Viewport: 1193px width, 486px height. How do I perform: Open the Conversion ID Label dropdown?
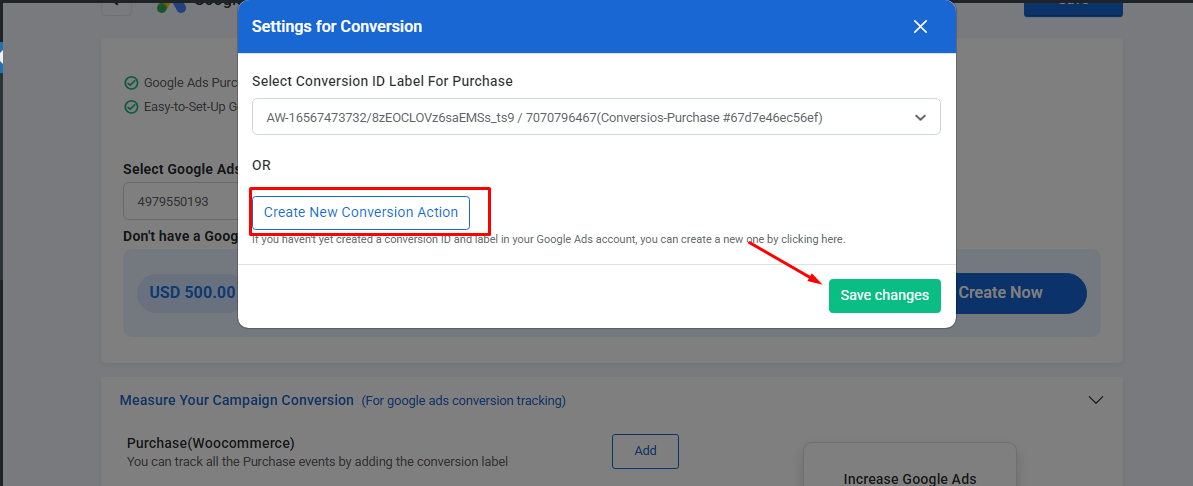click(x=596, y=117)
